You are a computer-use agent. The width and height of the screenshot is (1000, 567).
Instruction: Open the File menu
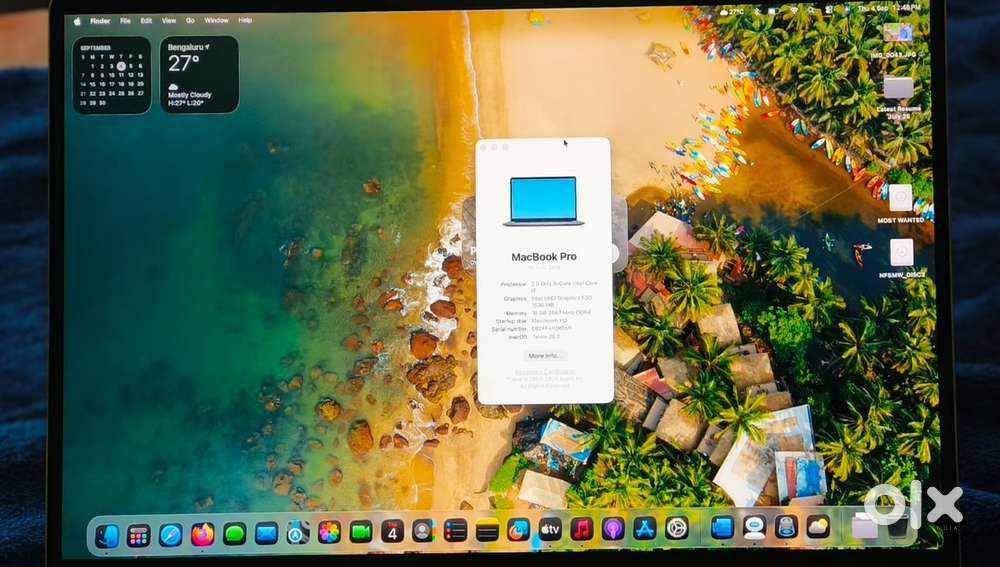(125, 20)
